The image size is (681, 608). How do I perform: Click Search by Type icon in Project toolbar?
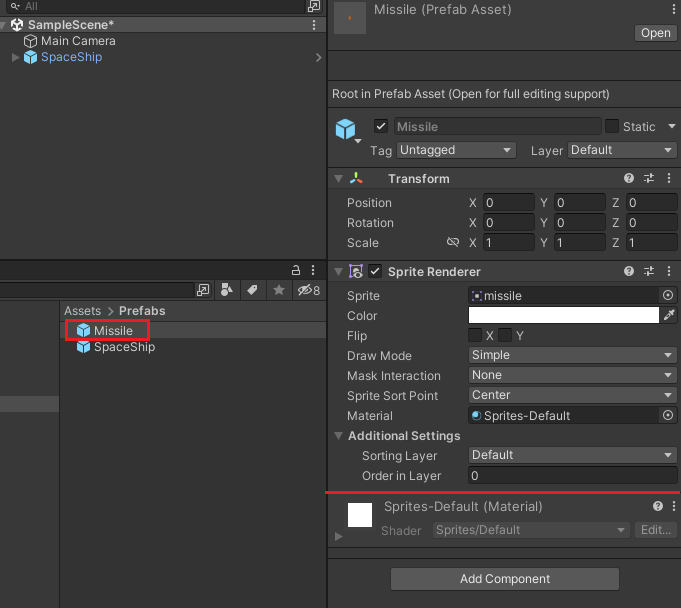pyautogui.click(x=227, y=290)
